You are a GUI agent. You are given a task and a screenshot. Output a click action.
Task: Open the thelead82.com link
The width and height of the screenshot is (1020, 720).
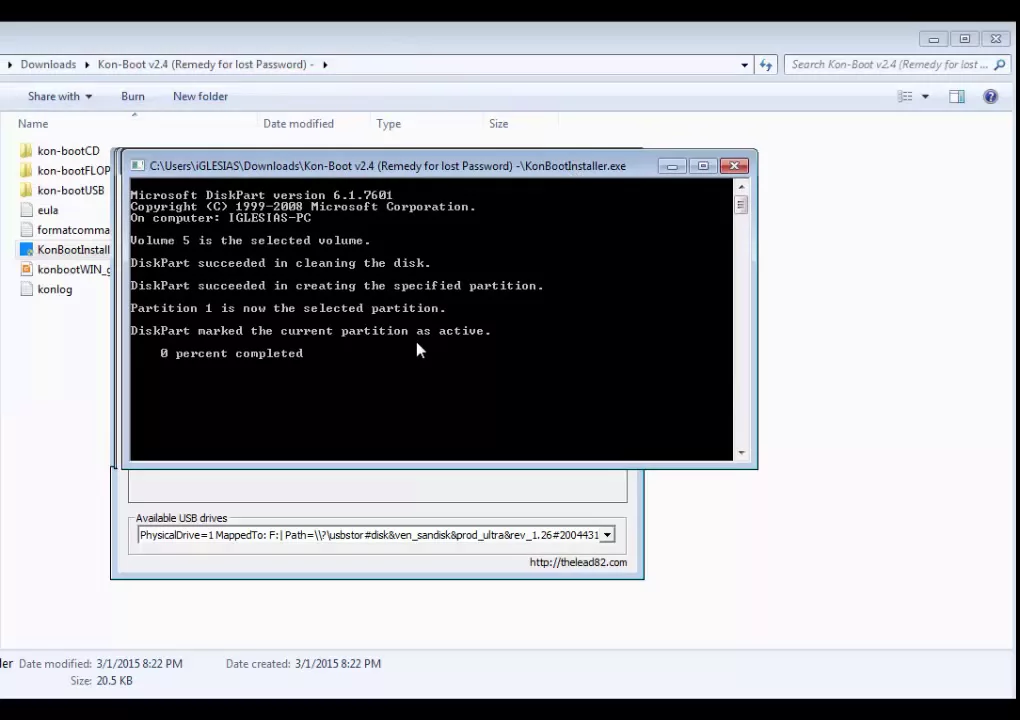(578, 563)
